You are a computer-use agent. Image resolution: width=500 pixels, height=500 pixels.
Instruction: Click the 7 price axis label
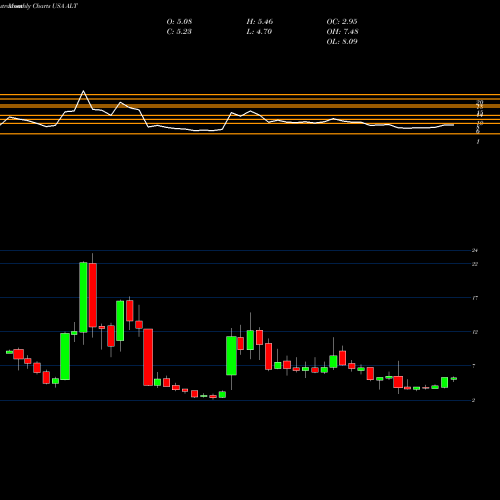[x=474, y=366]
